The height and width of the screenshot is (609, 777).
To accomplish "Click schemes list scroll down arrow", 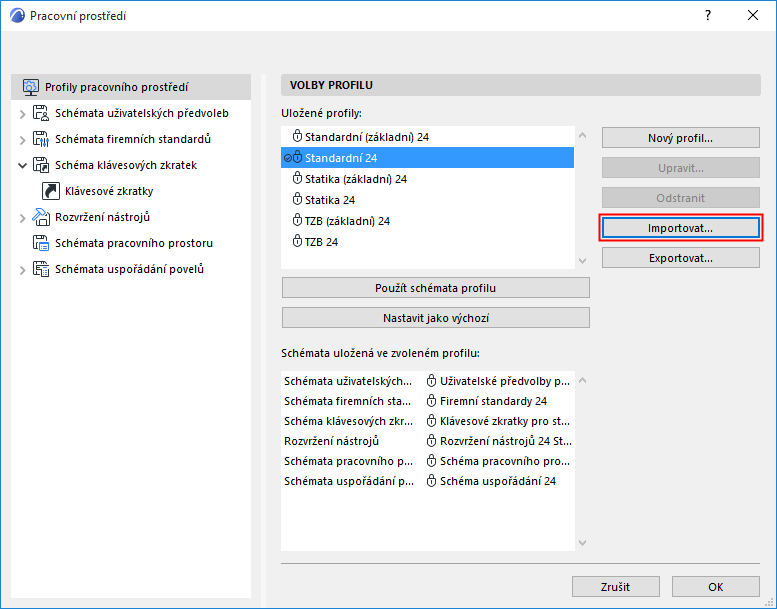I will [x=583, y=543].
